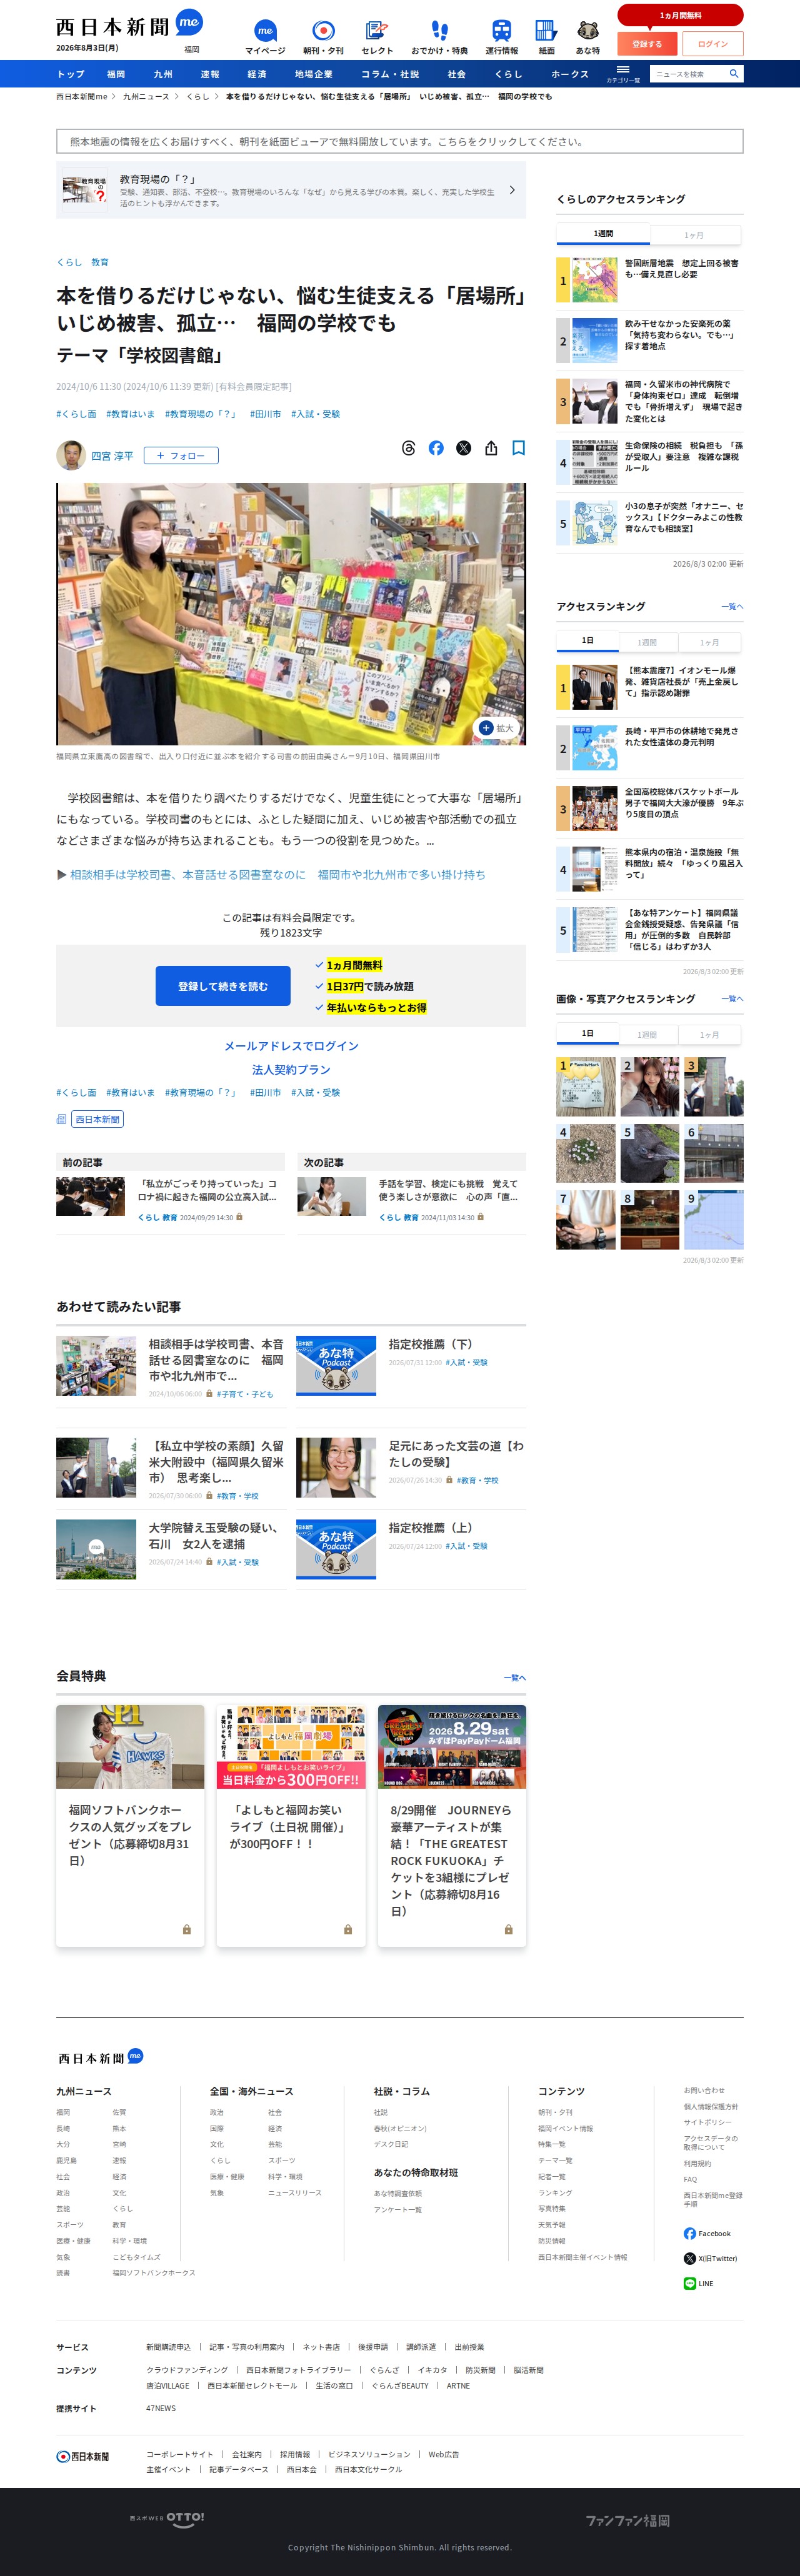
Task: Expand the 一覧 link beside アクセスランキング
Action: tap(732, 607)
